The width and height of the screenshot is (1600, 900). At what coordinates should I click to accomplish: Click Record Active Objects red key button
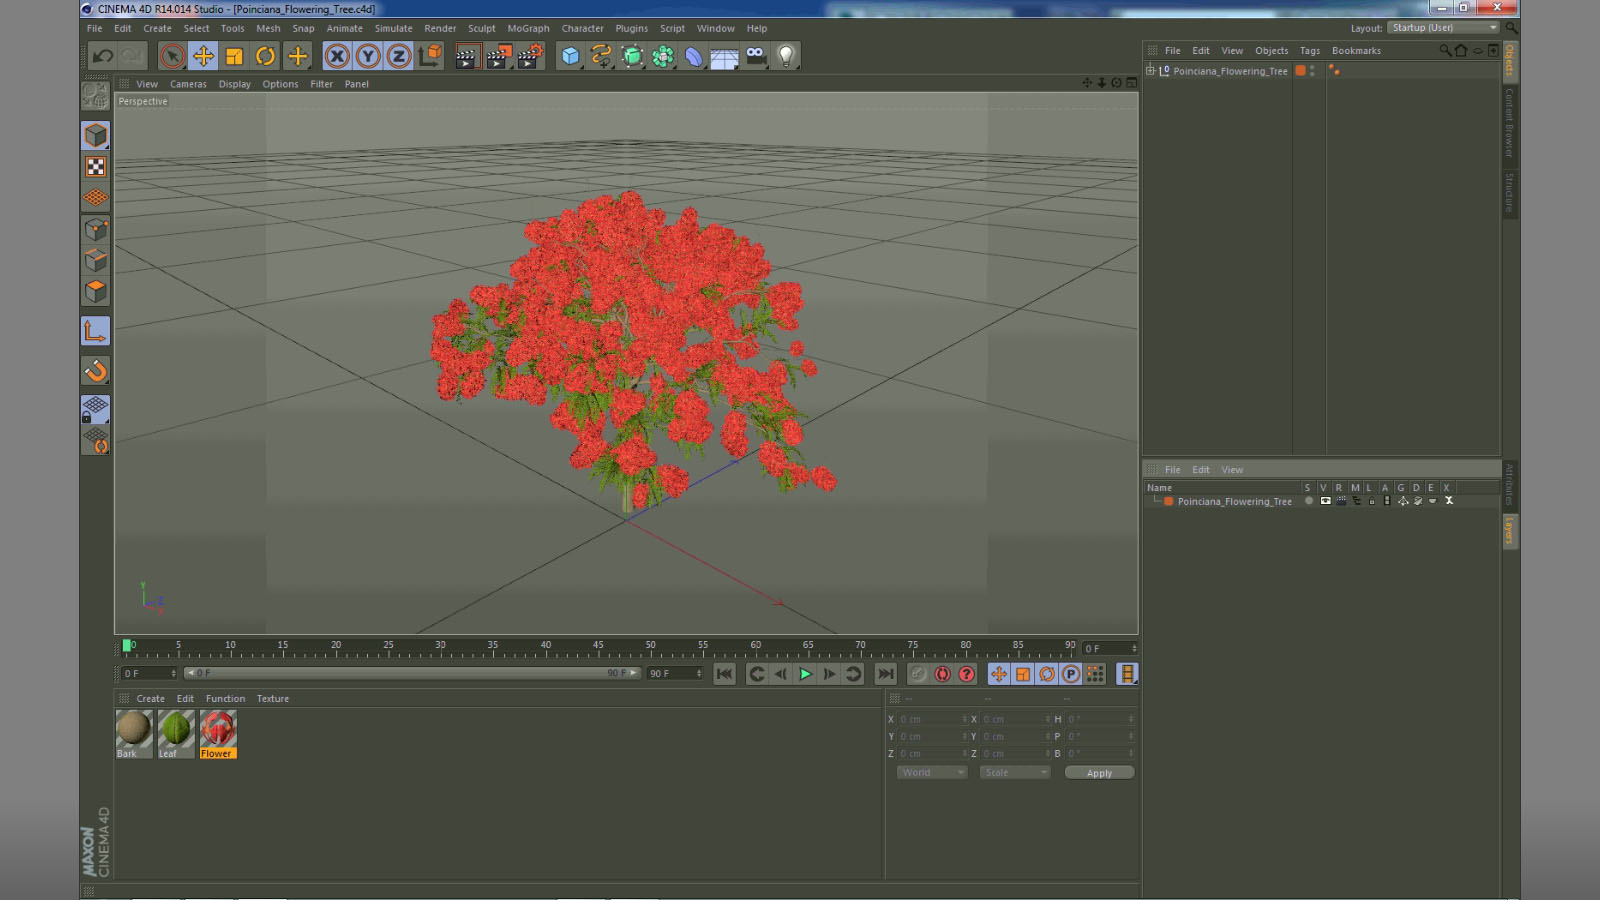pos(918,674)
